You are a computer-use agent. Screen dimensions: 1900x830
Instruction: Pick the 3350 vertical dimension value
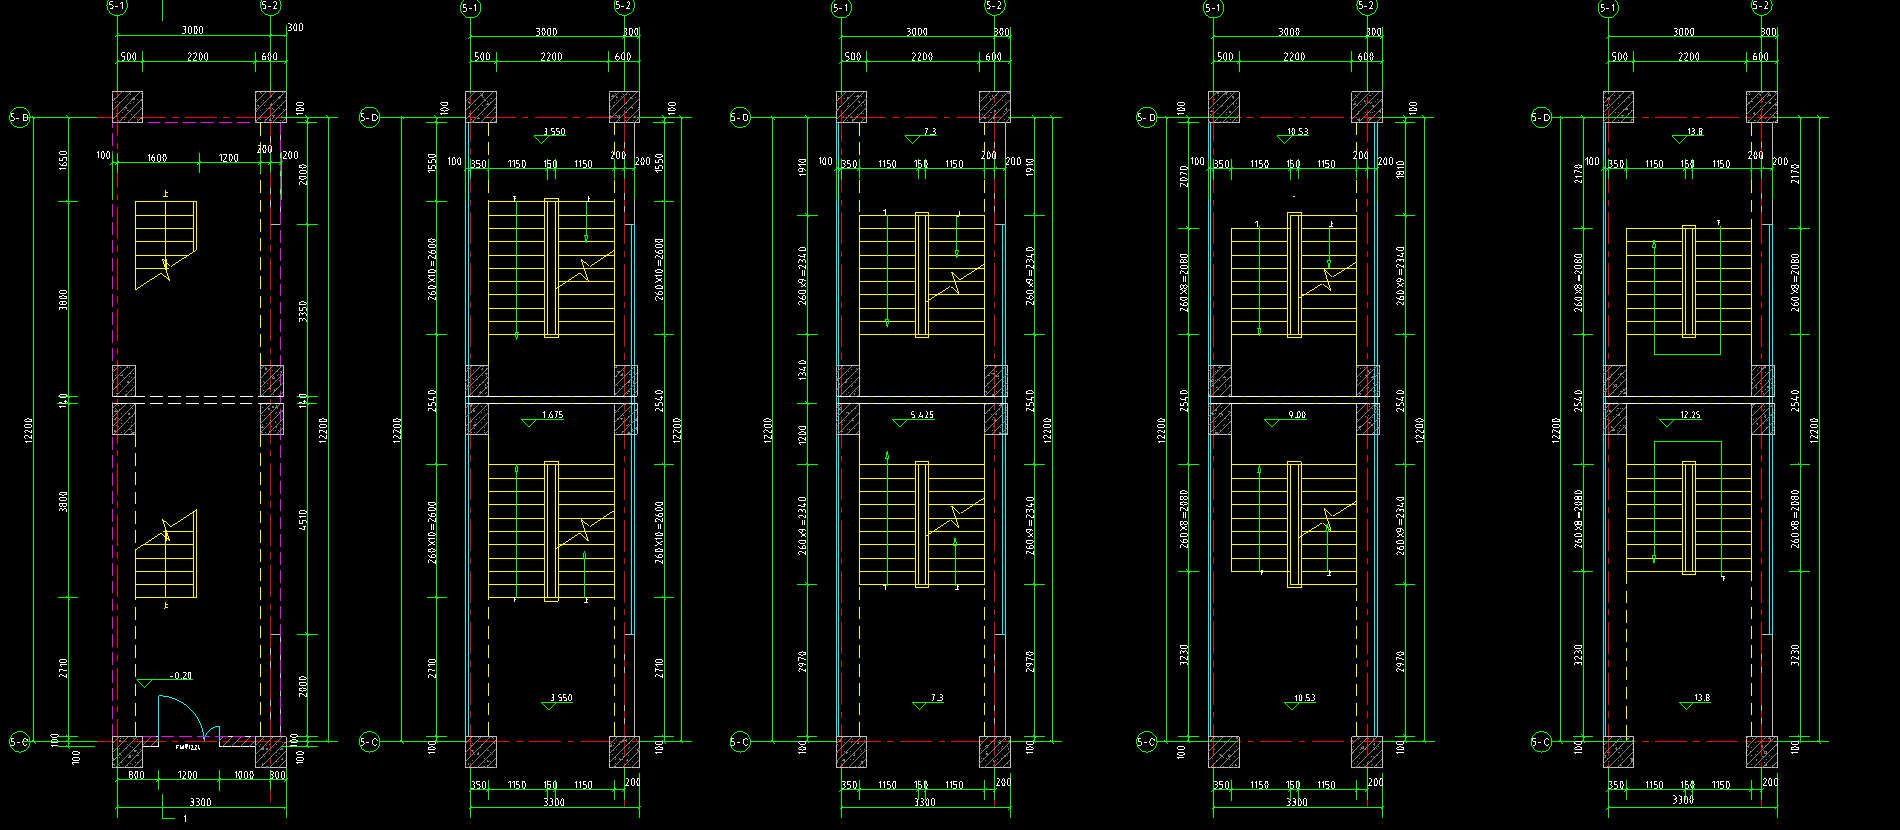[302, 310]
